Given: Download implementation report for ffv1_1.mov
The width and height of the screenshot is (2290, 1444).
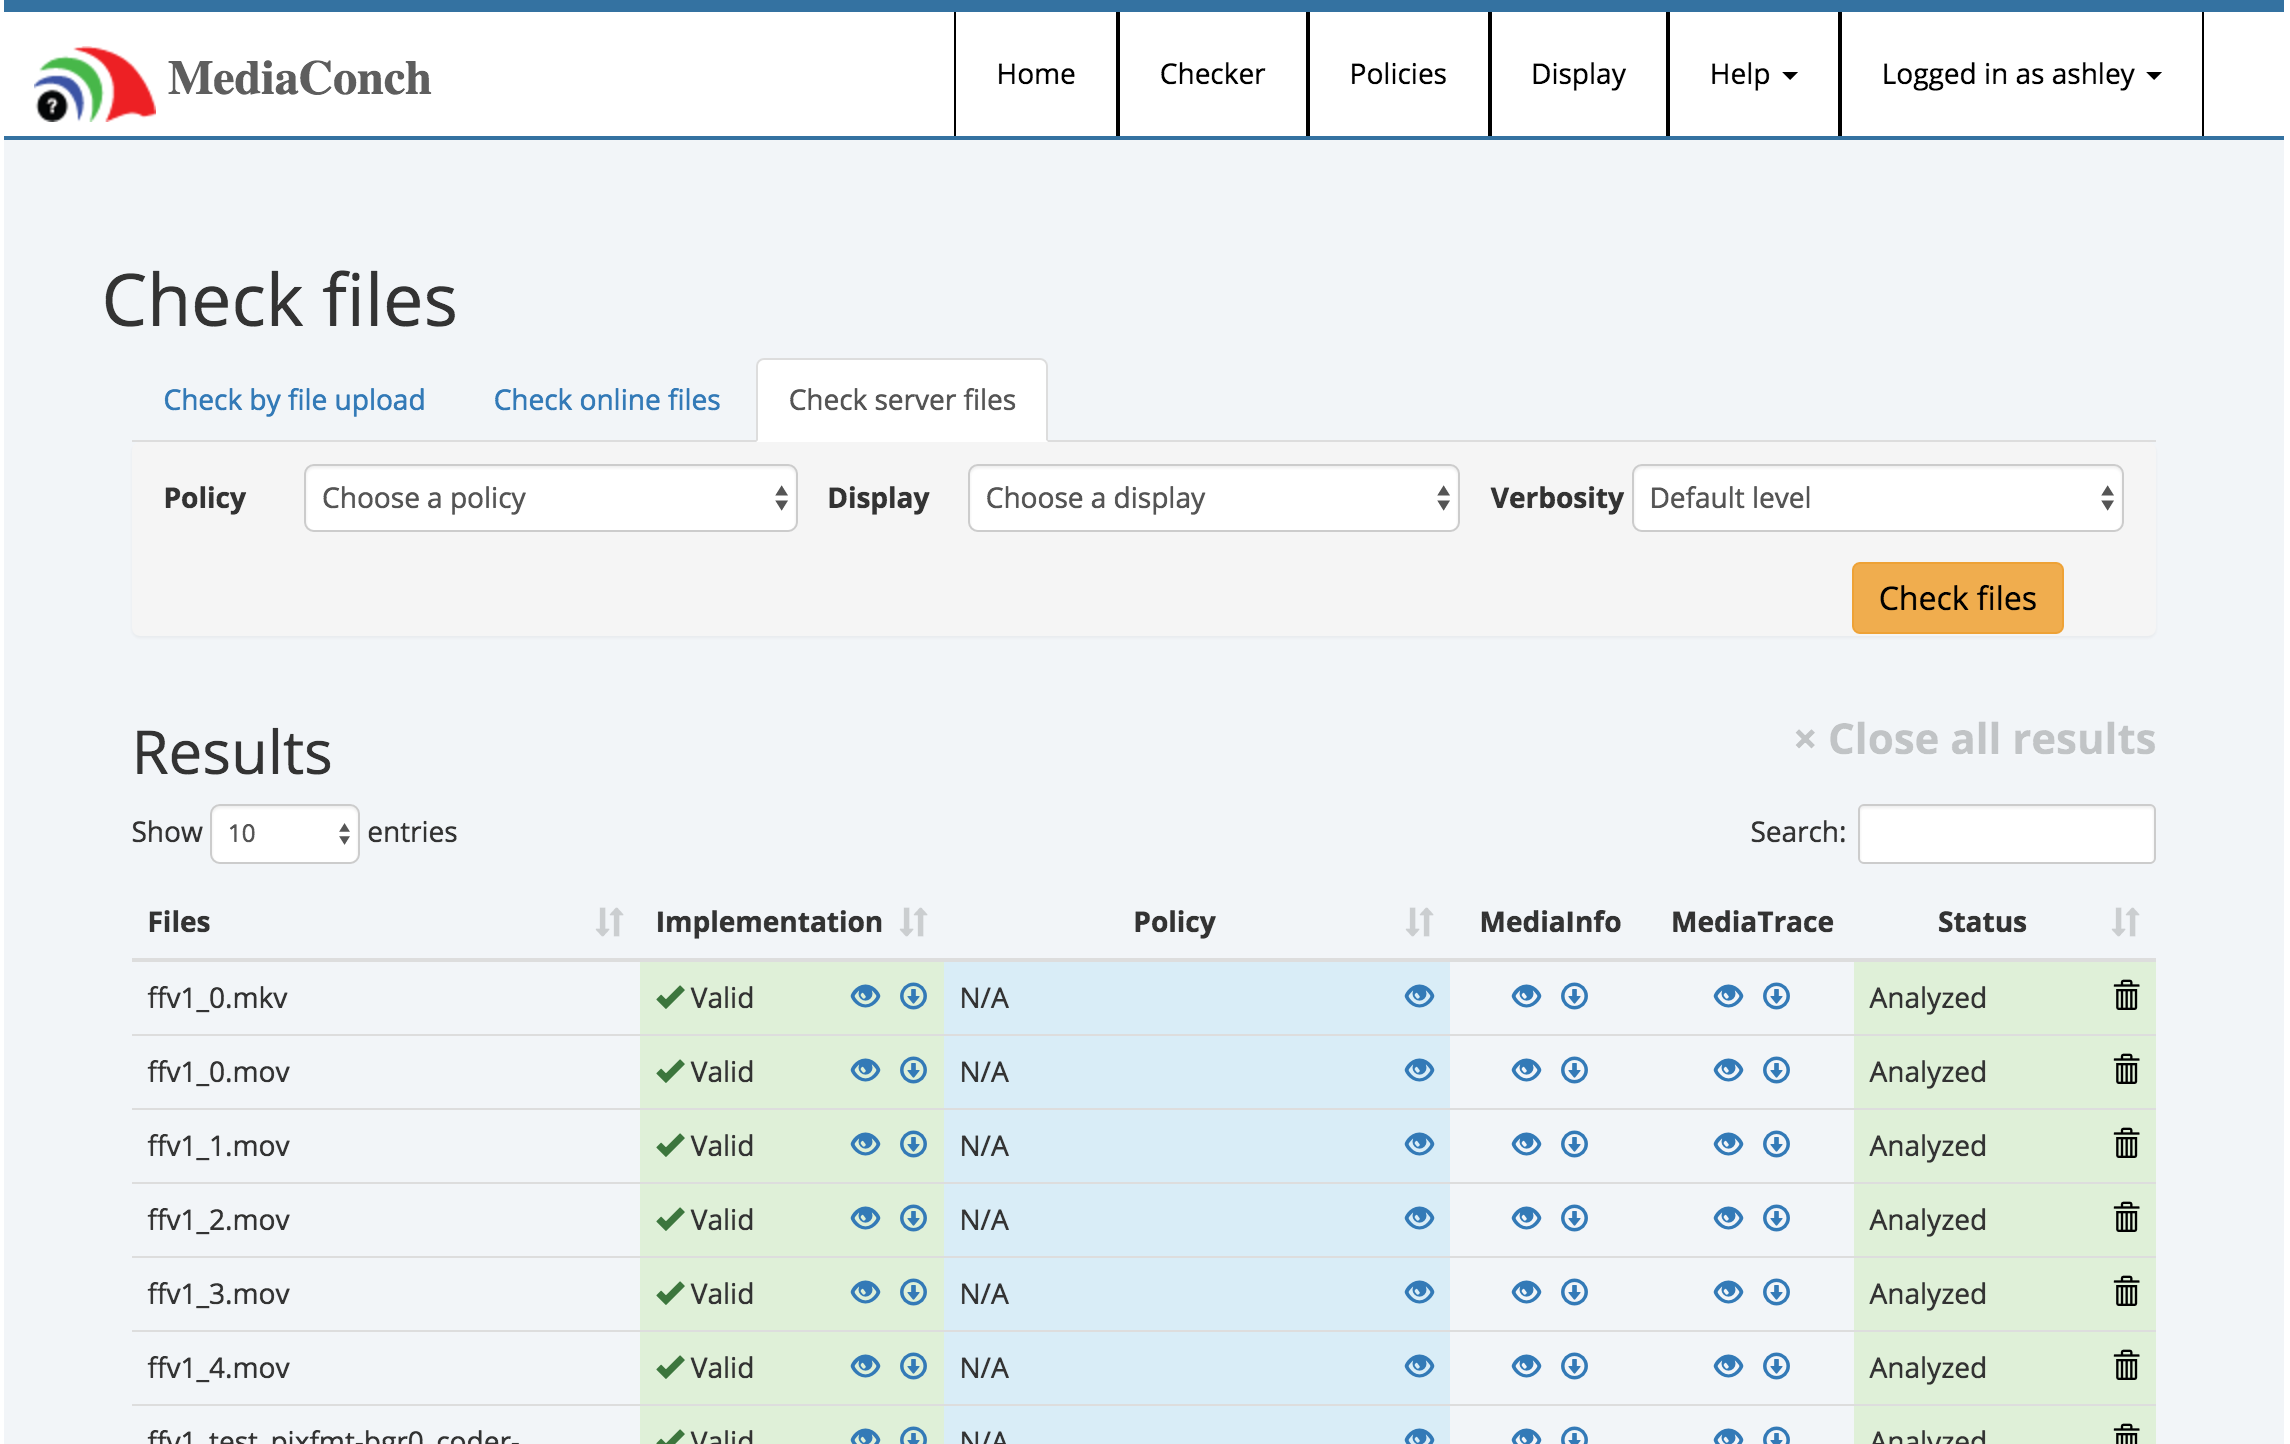Looking at the screenshot, I should (x=913, y=1144).
